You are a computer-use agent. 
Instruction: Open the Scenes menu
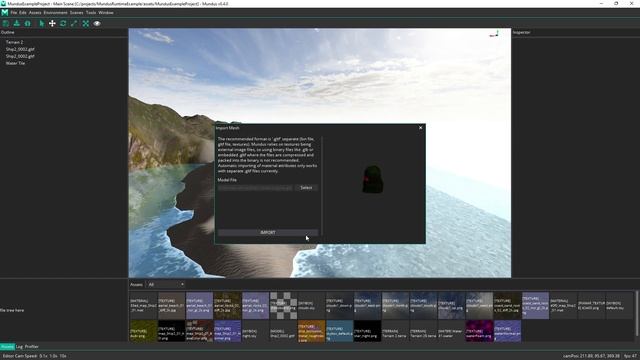pyautogui.click(x=77, y=13)
